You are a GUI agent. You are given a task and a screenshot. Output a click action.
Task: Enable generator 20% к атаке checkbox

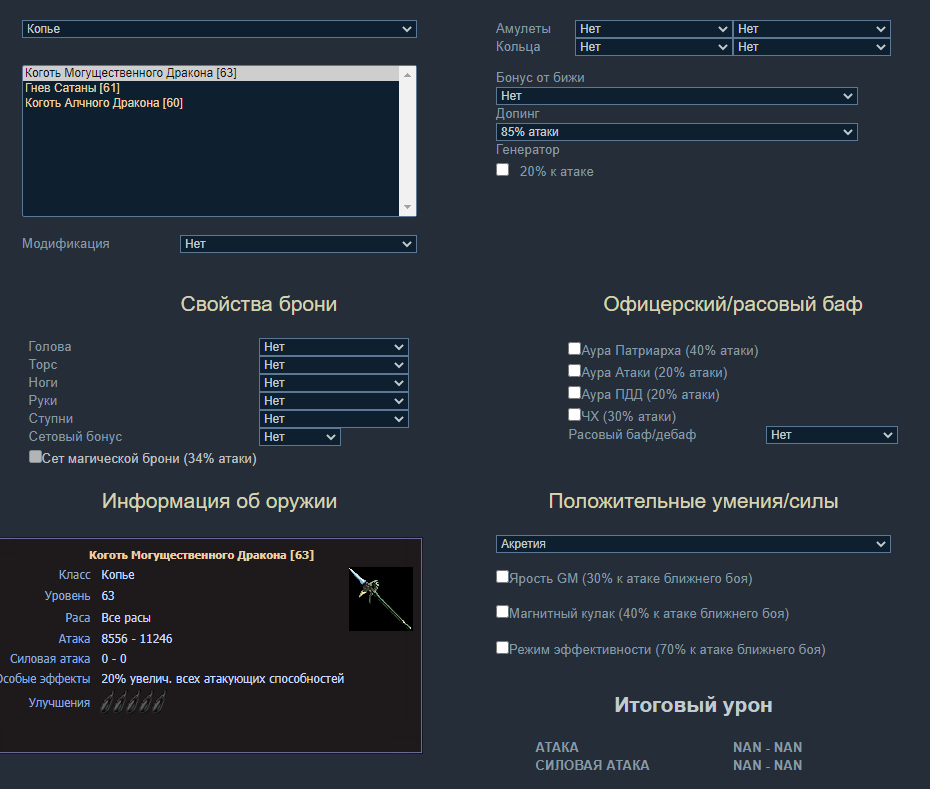pos(502,170)
